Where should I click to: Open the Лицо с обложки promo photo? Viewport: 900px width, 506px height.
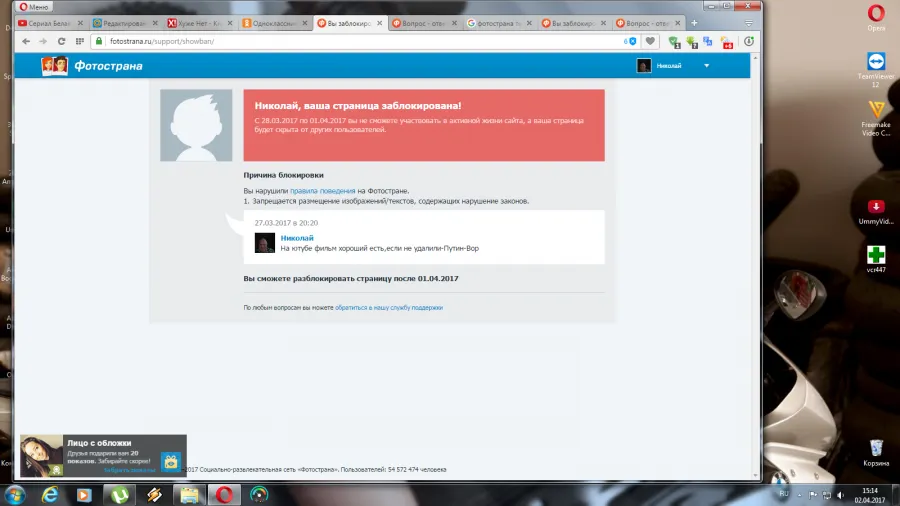41,456
